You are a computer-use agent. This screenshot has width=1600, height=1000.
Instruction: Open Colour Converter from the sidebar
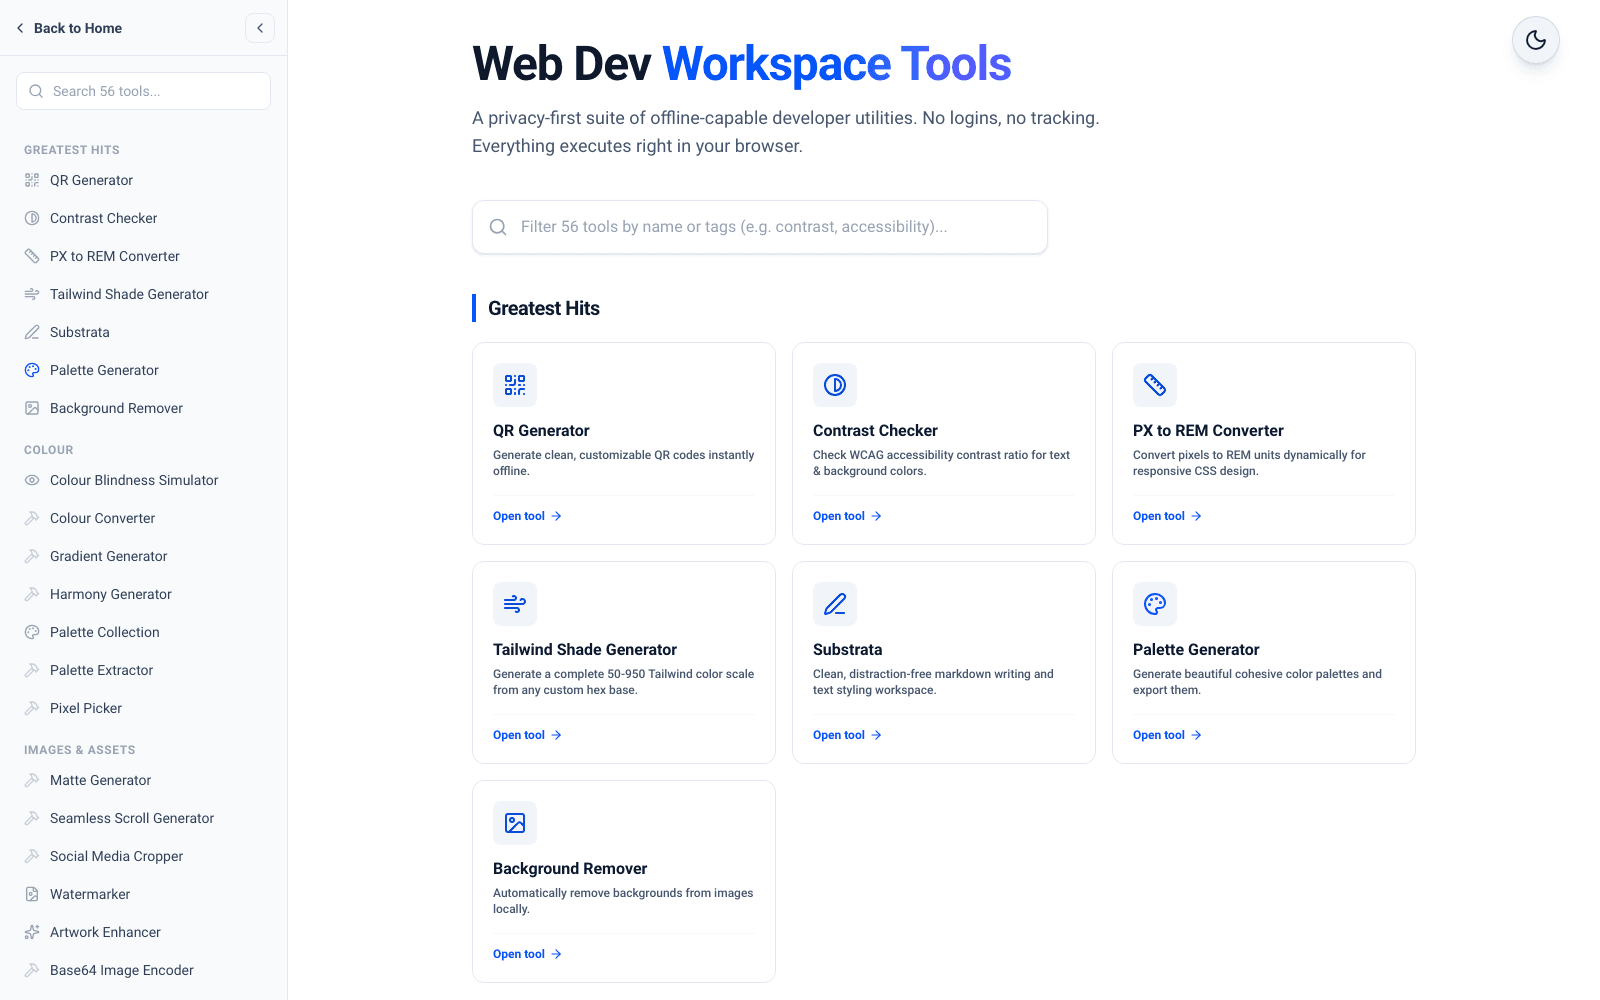pyautogui.click(x=143, y=518)
